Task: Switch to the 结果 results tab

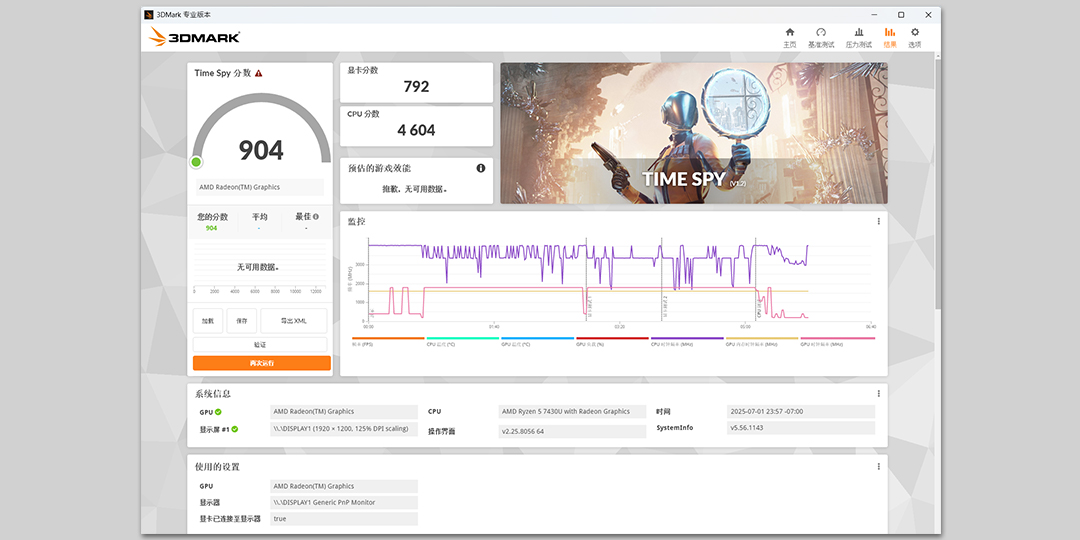Action: (x=890, y=37)
